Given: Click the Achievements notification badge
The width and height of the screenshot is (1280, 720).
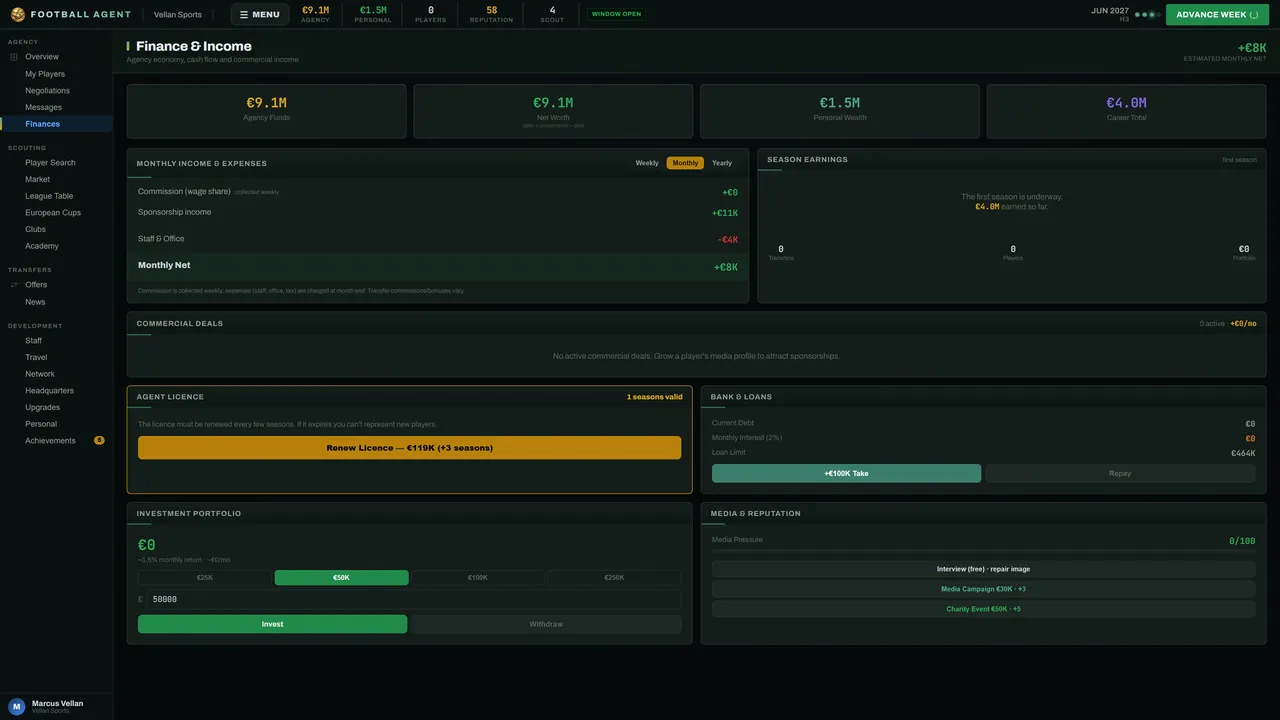Looking at the screenshot, I should tap(99, 440).
